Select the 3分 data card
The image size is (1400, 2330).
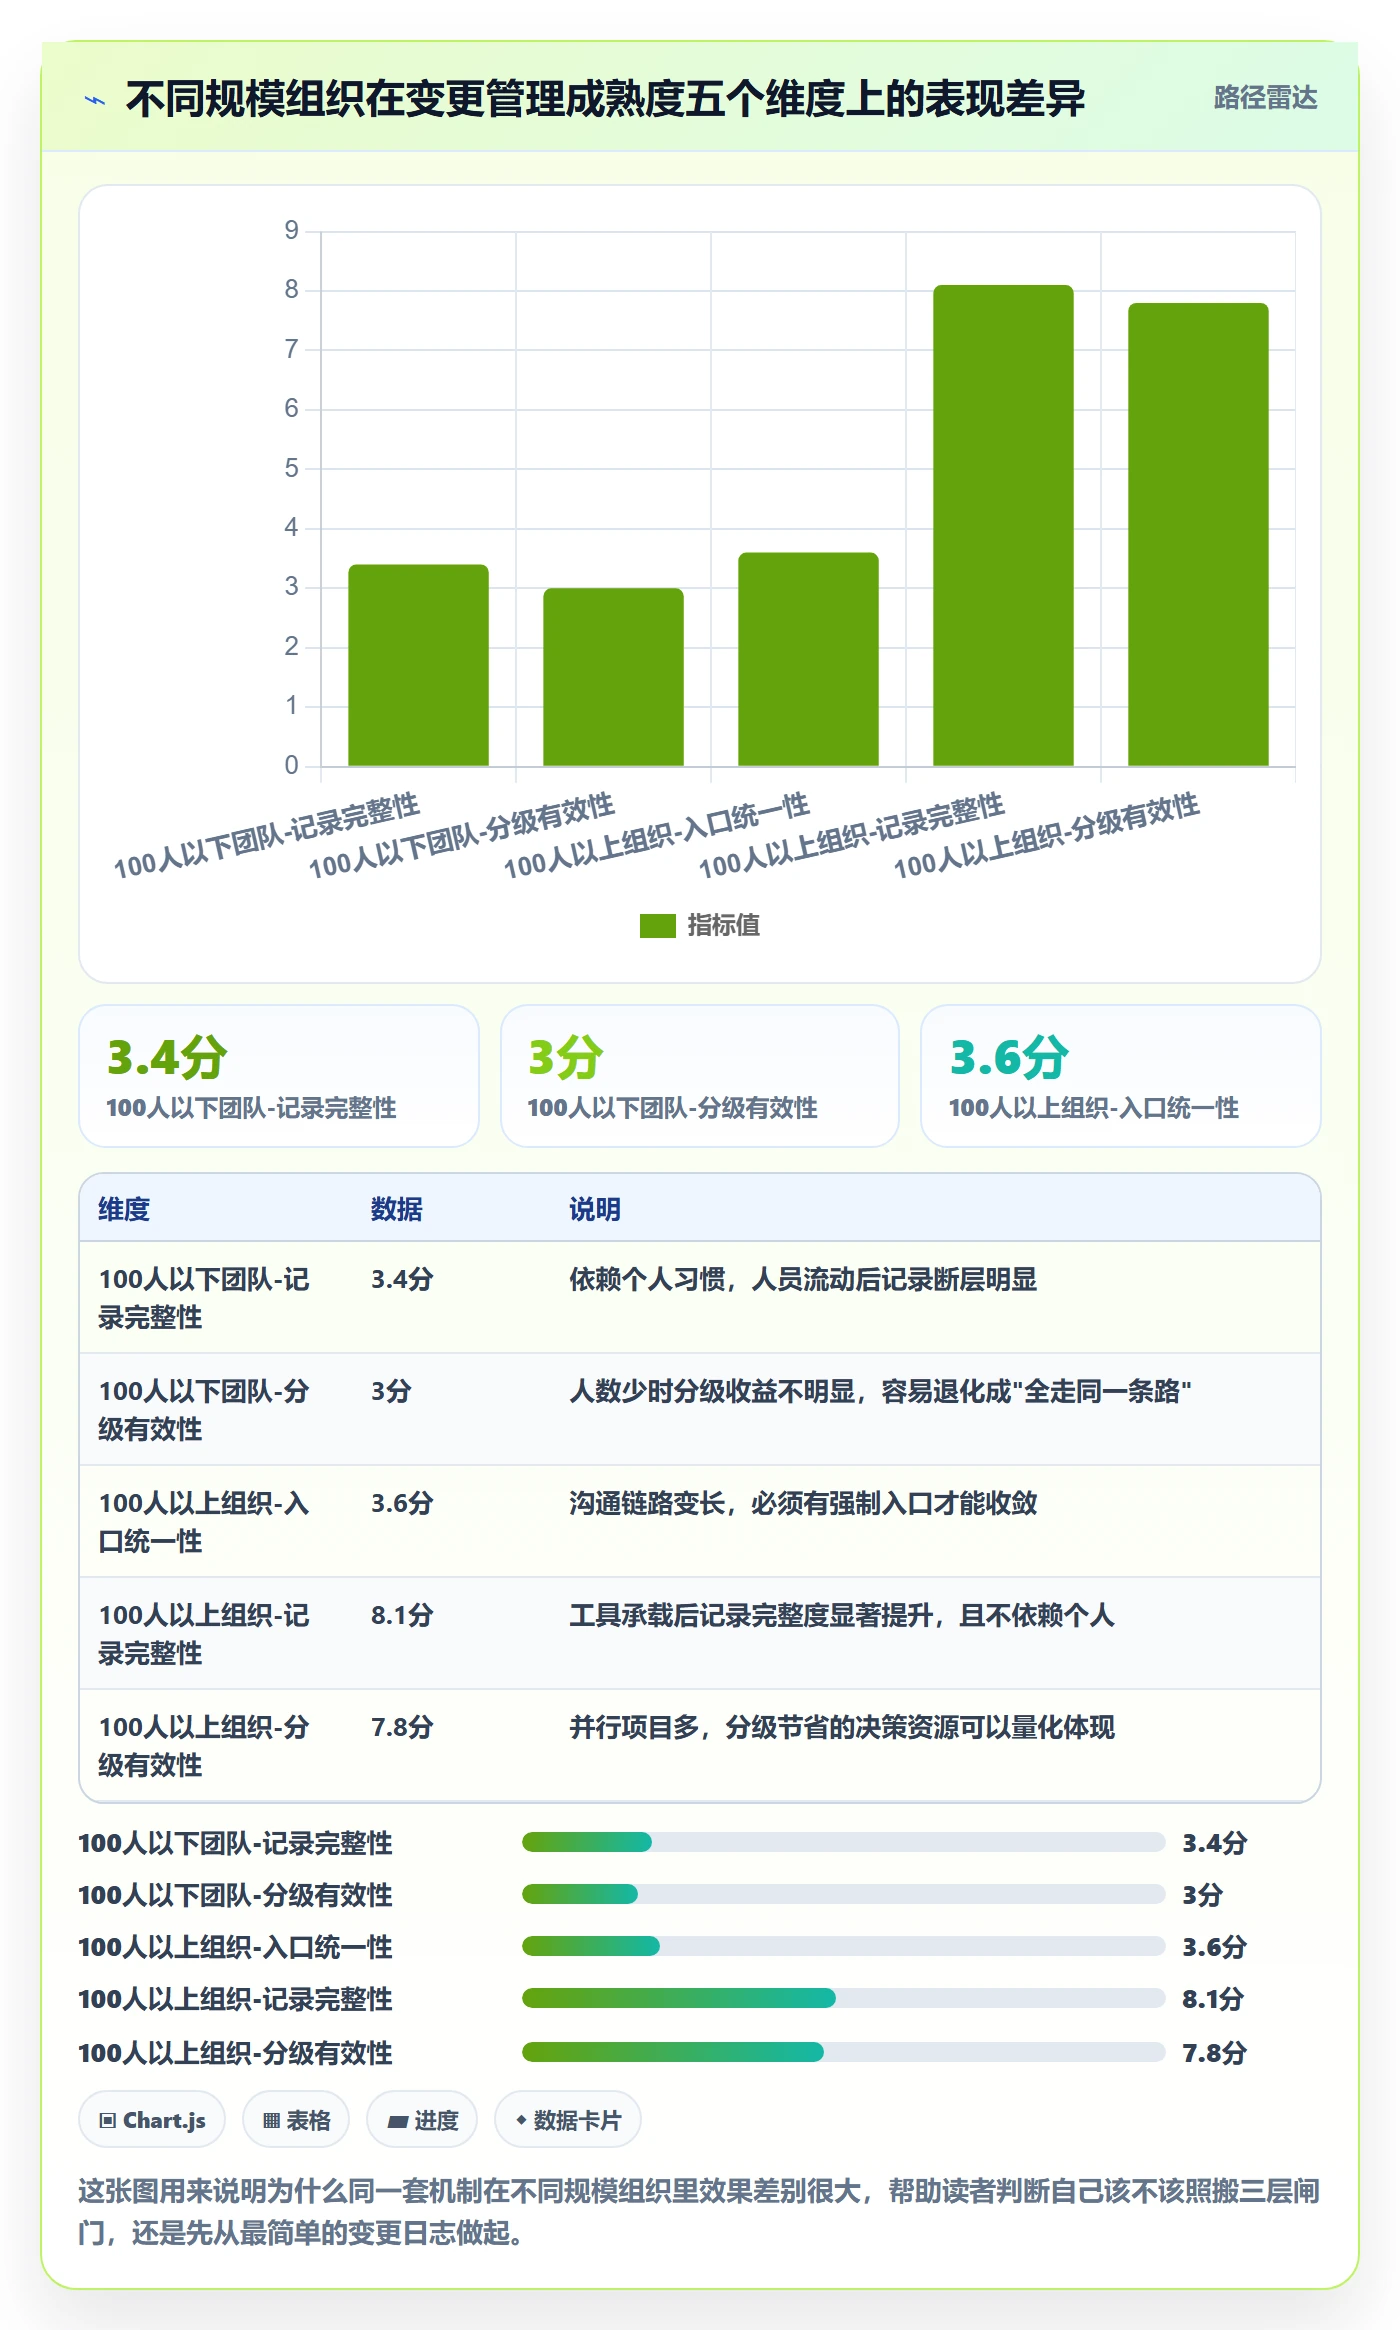coord(700,1076)
